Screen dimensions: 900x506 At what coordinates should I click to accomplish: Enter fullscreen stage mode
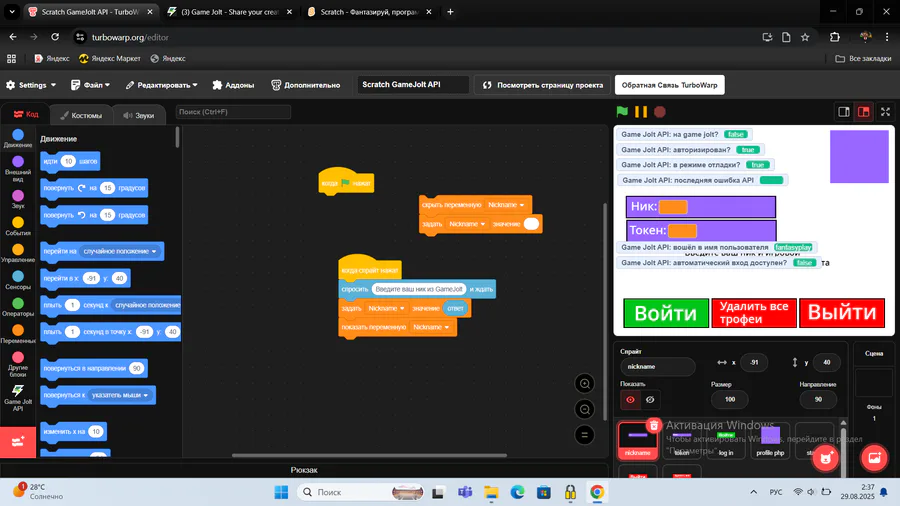click(886, 112)
